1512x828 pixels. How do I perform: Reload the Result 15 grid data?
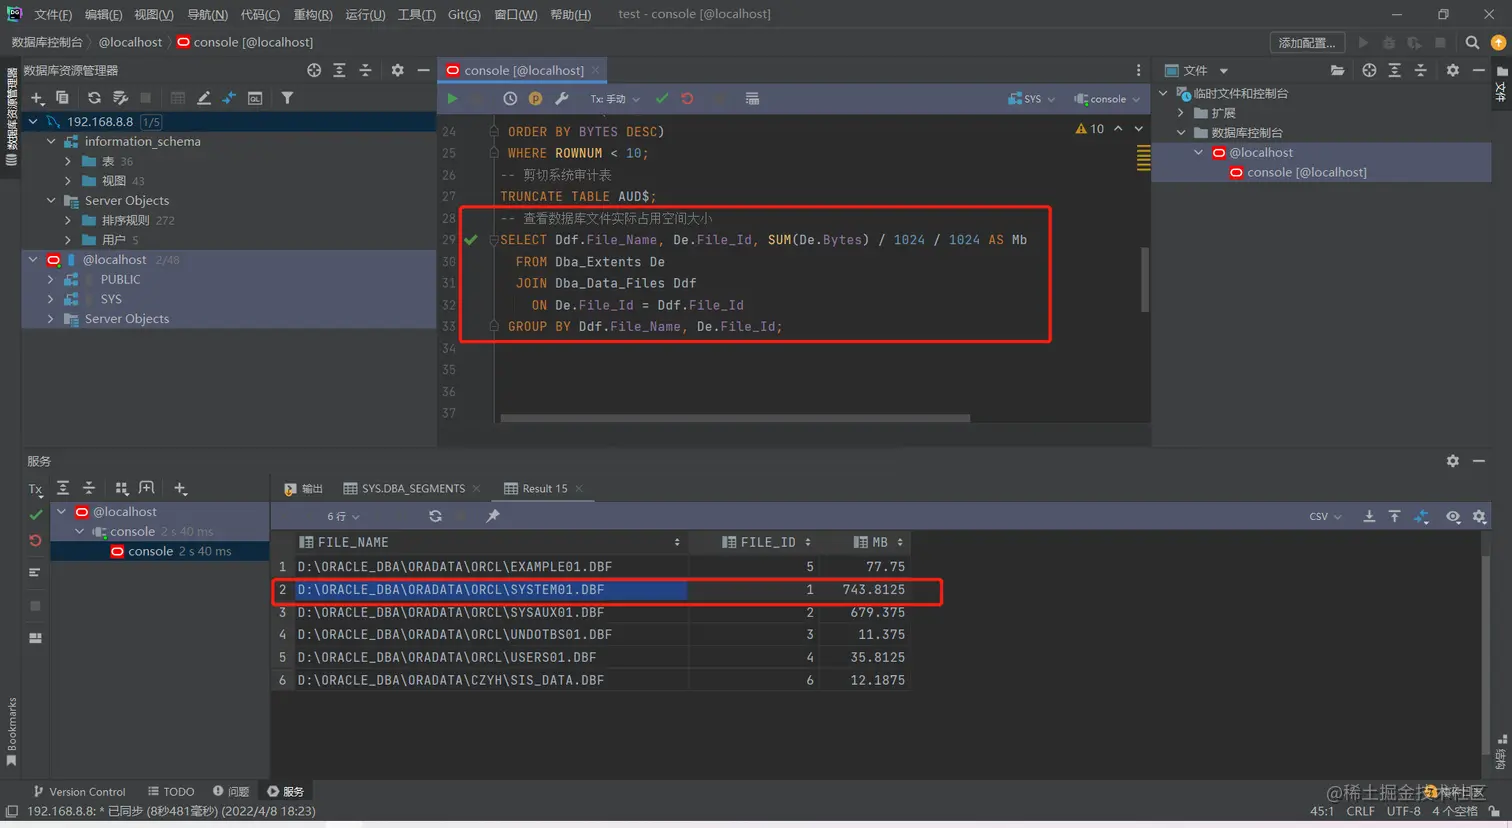435,516
